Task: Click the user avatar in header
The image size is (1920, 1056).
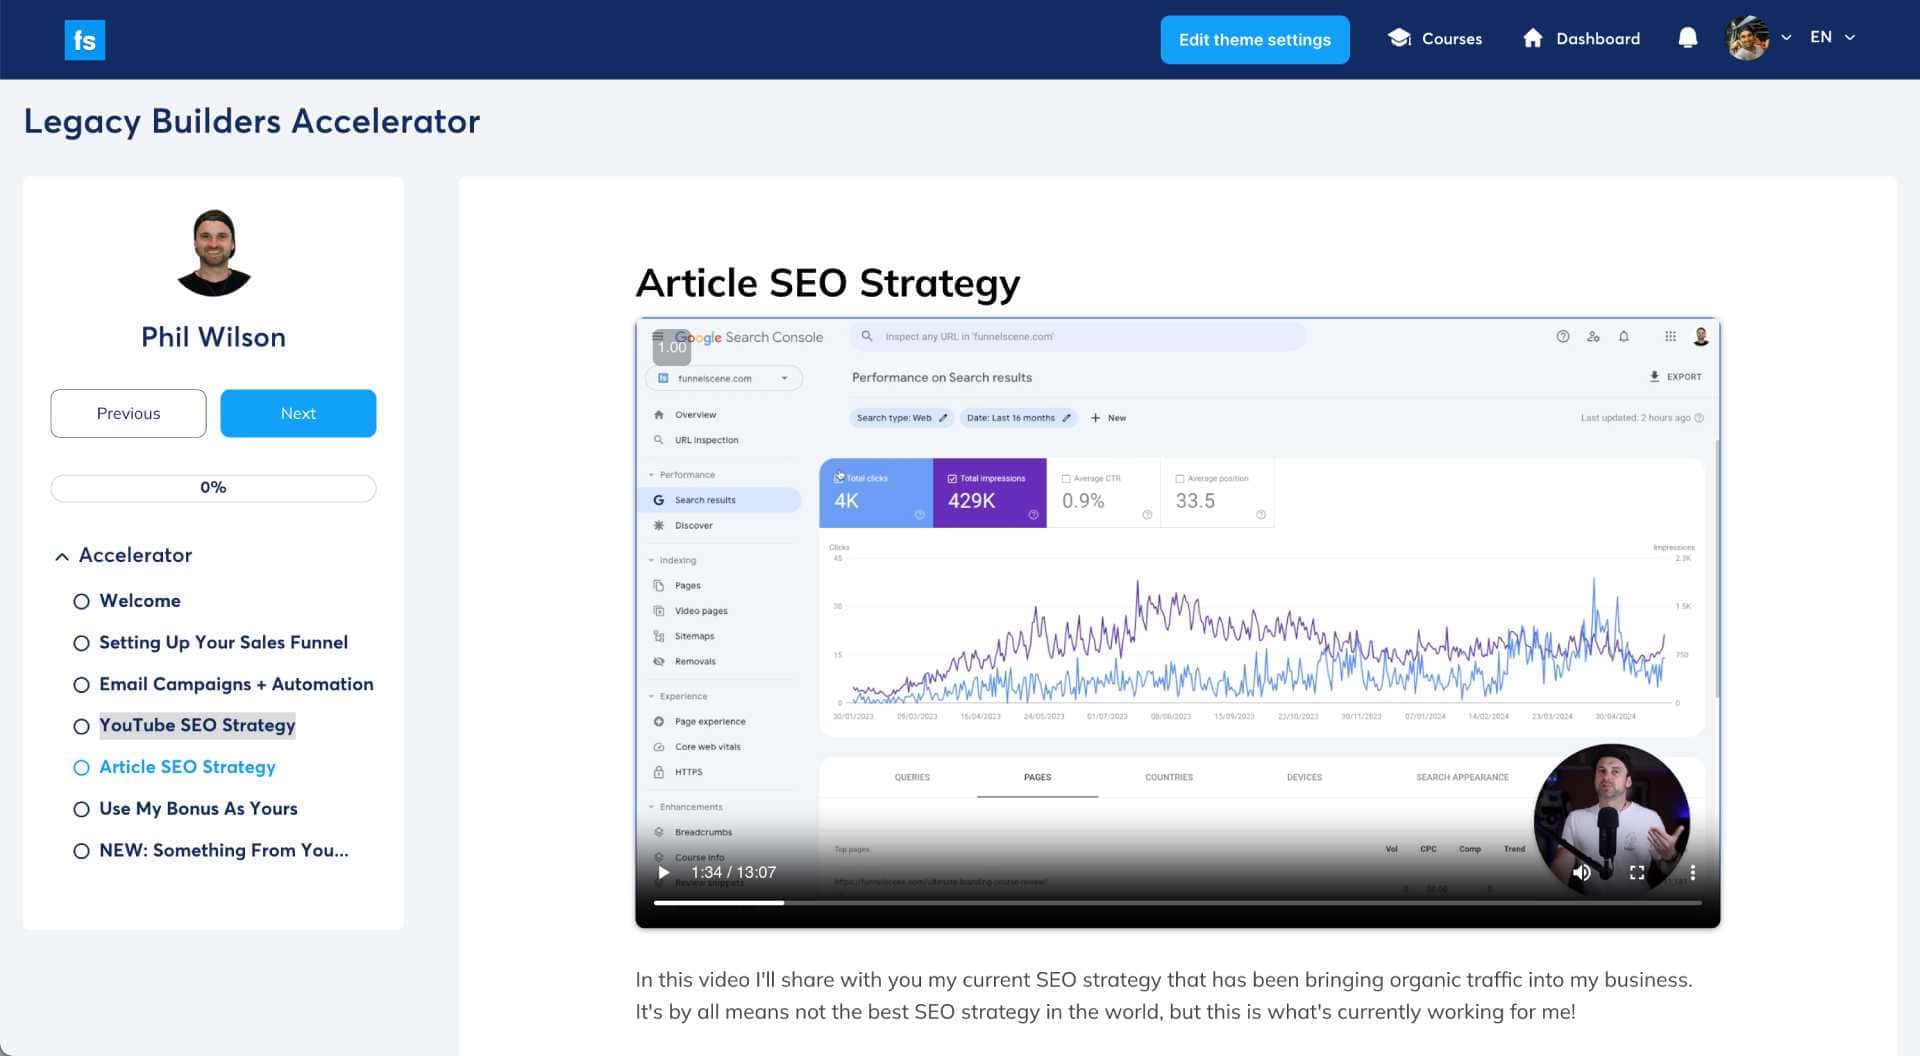Action: click(x=1747, y=38)
